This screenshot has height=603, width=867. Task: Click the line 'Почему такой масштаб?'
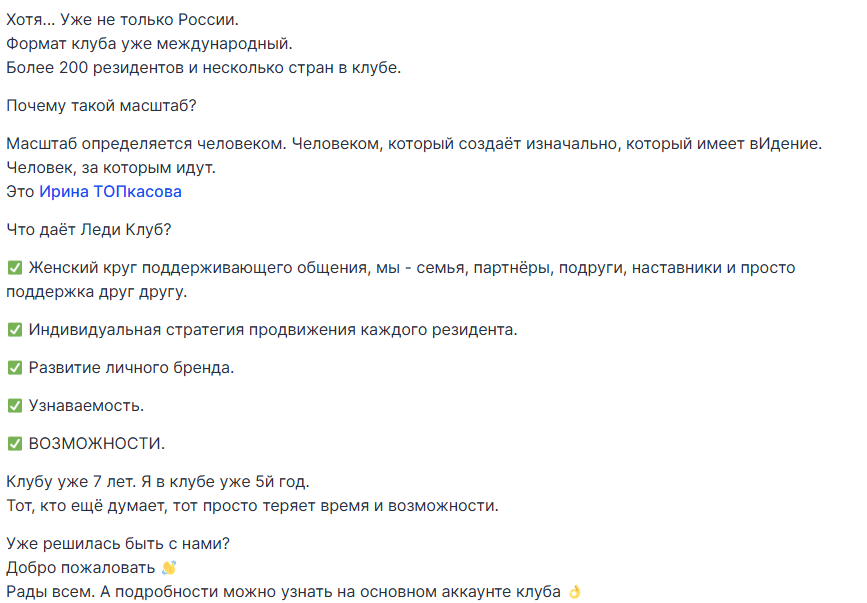click(89, 105)
